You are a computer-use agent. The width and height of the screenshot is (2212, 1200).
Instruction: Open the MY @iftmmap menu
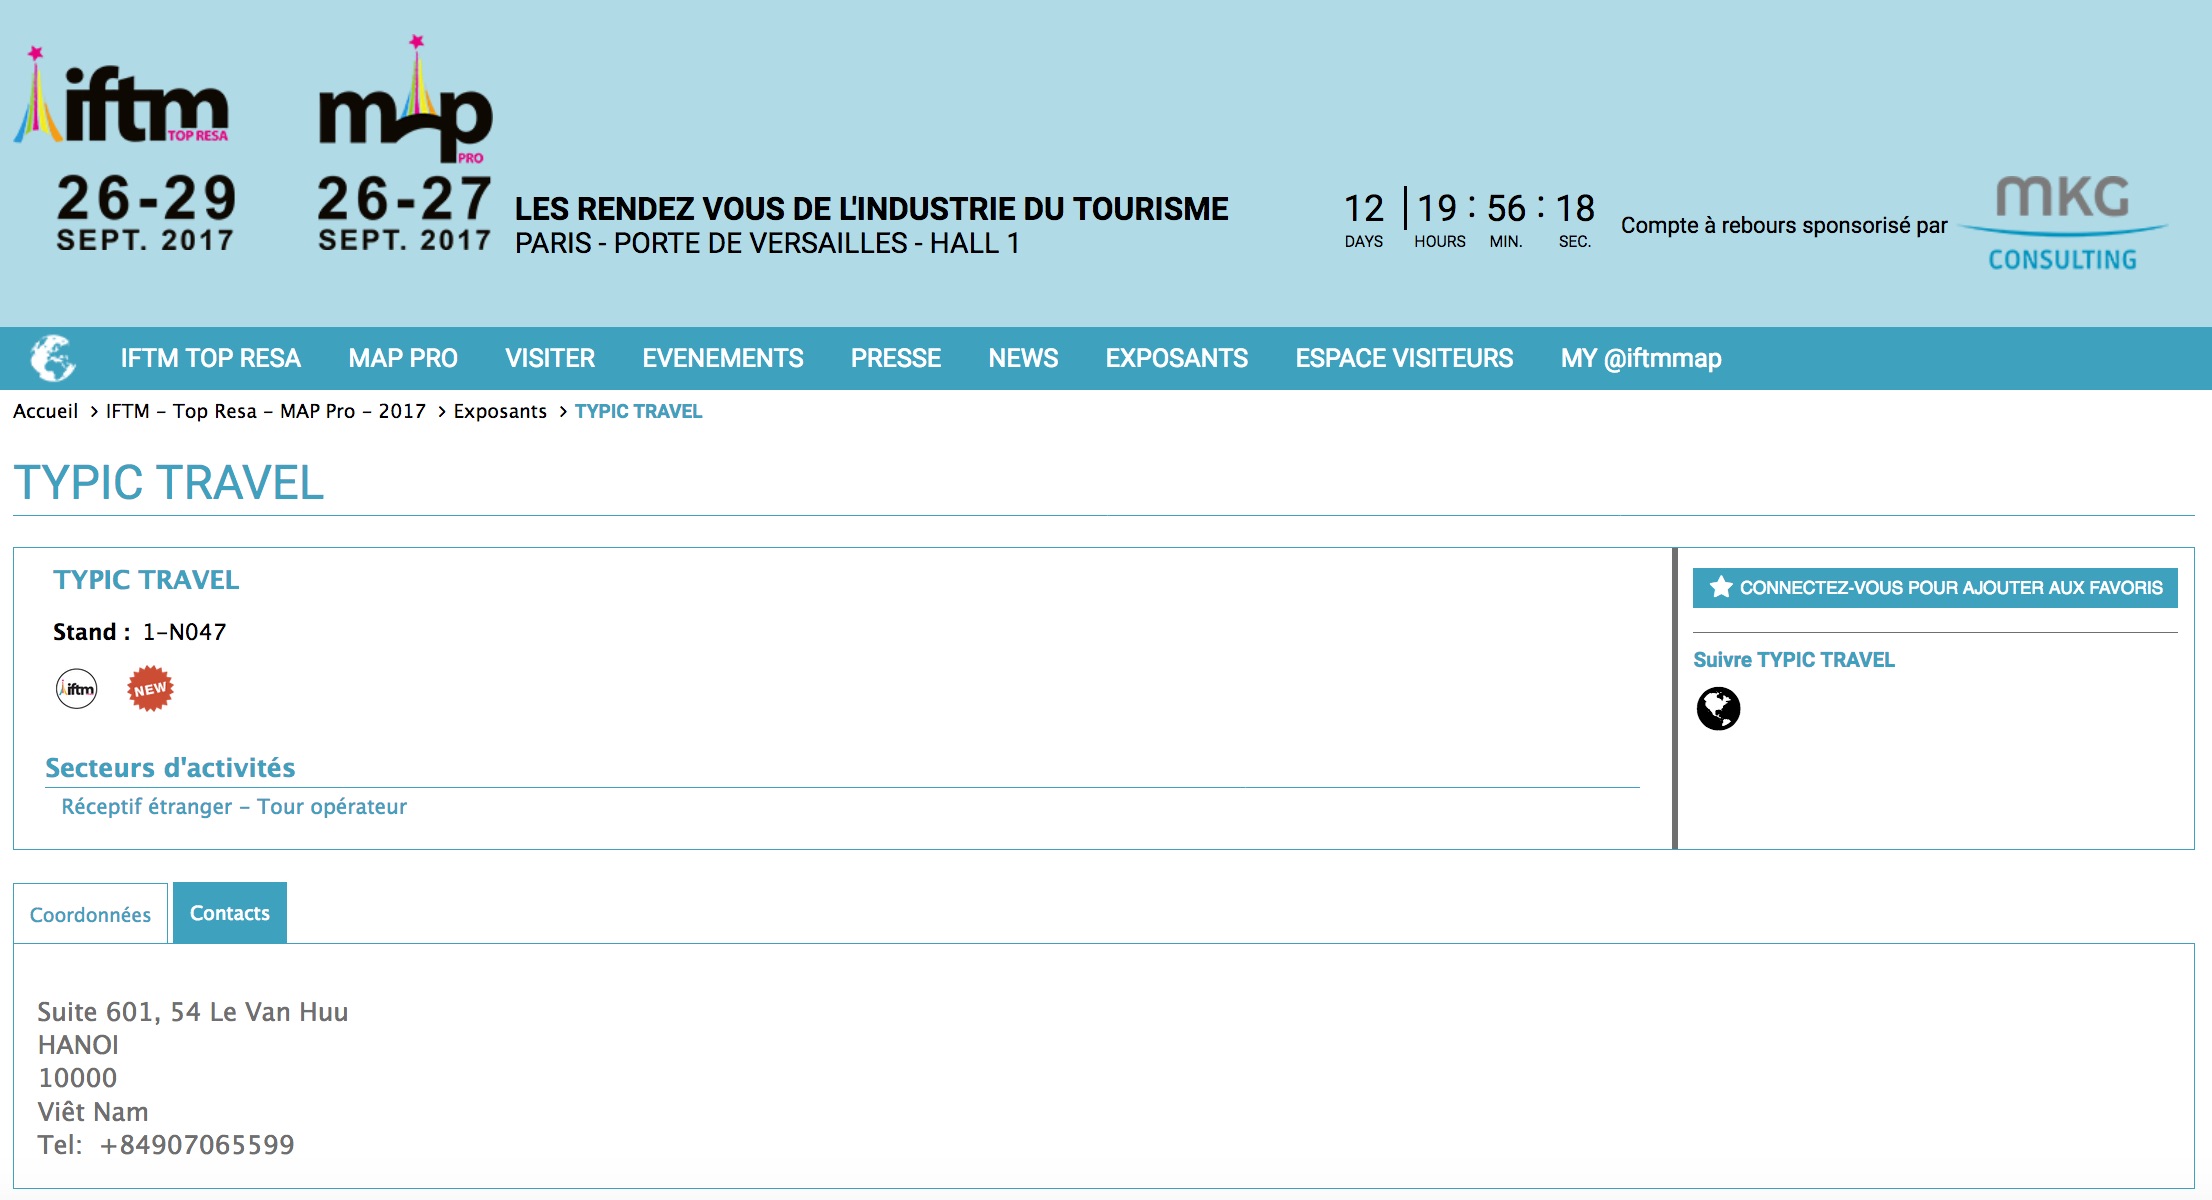click(x=1641, y=358)
